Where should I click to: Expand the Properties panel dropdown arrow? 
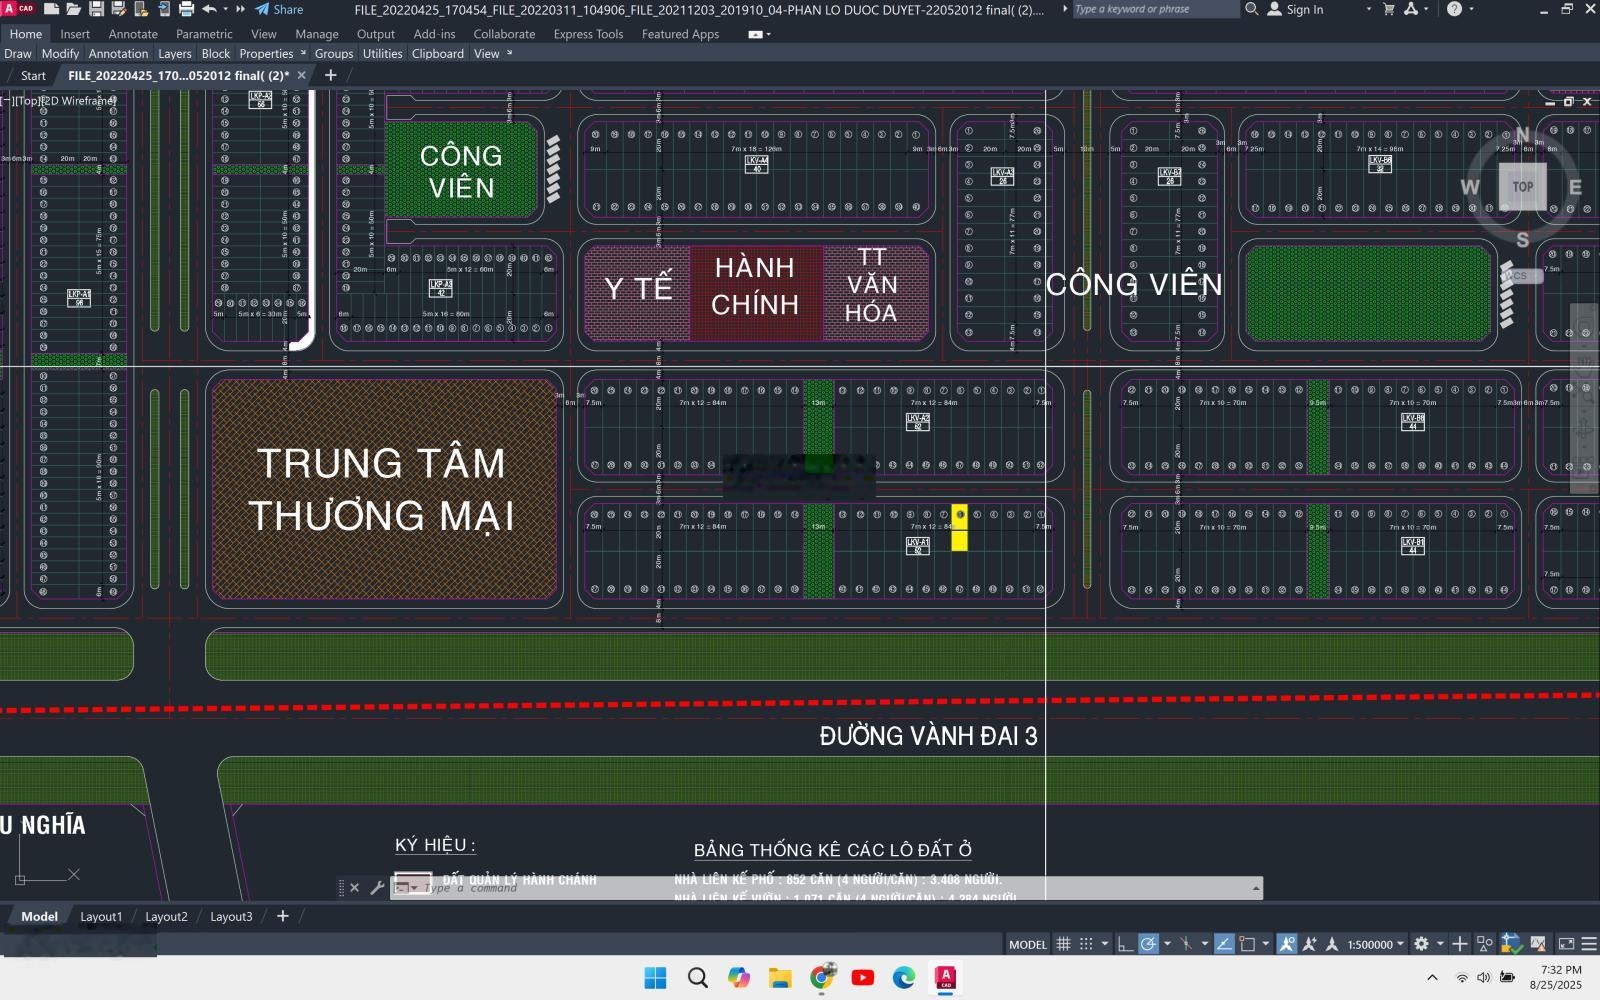[x=302, y=53]
